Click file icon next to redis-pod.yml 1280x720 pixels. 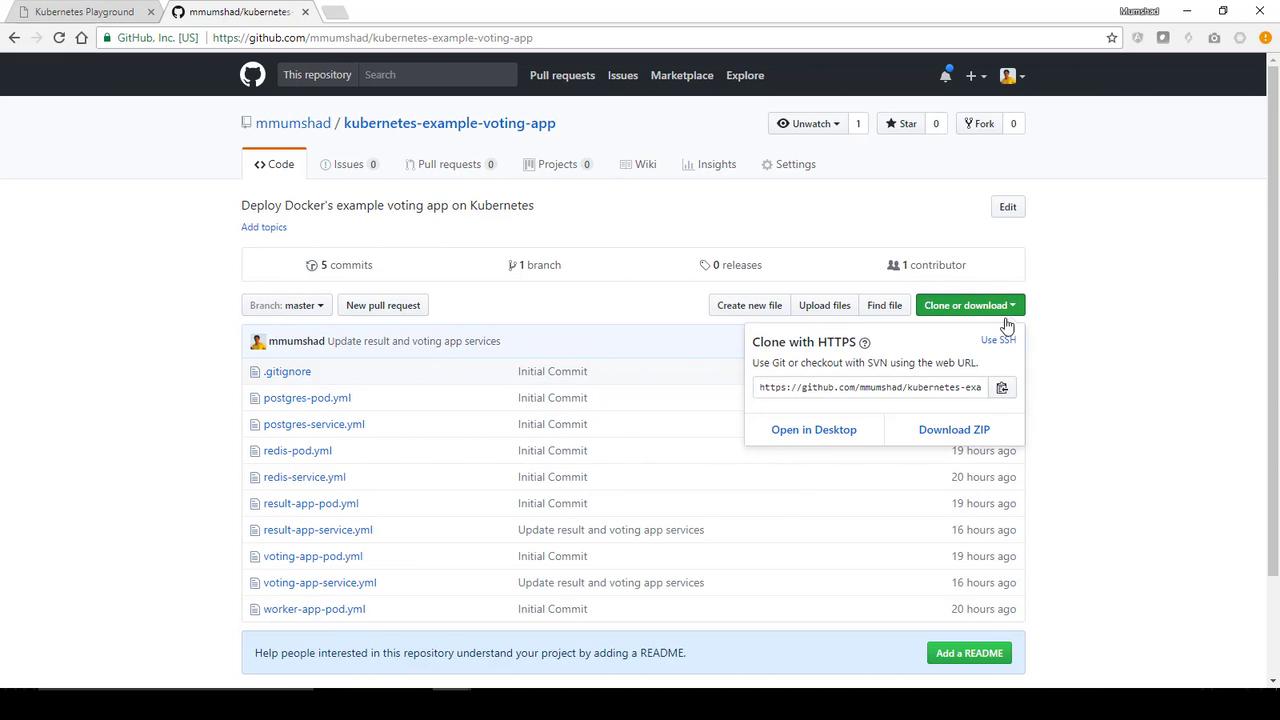pyautogui.click(x=255, y=451)
